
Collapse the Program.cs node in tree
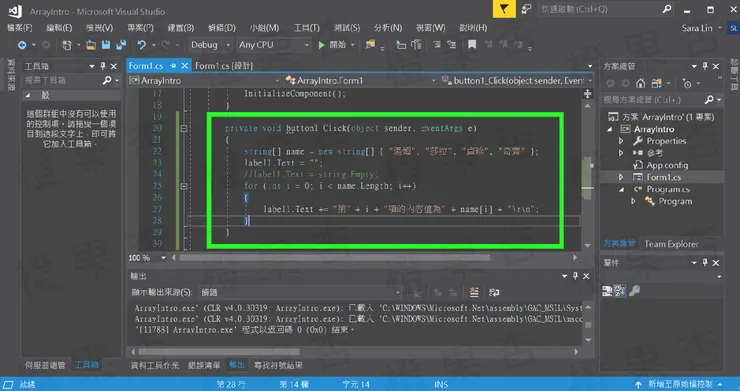(x=621, y=189)
